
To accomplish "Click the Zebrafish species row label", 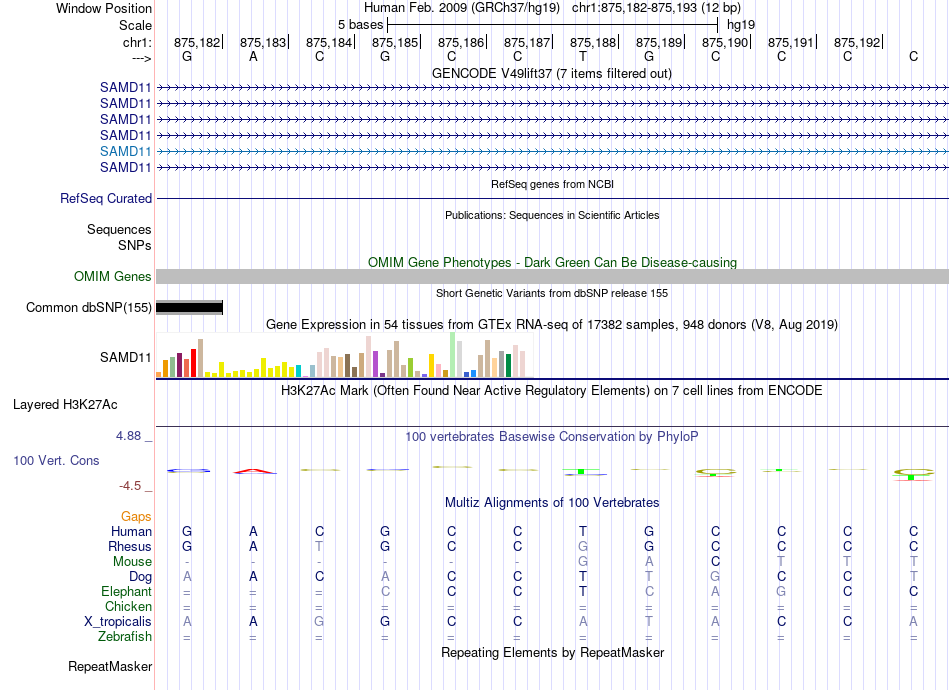I will tap(125, 637).
